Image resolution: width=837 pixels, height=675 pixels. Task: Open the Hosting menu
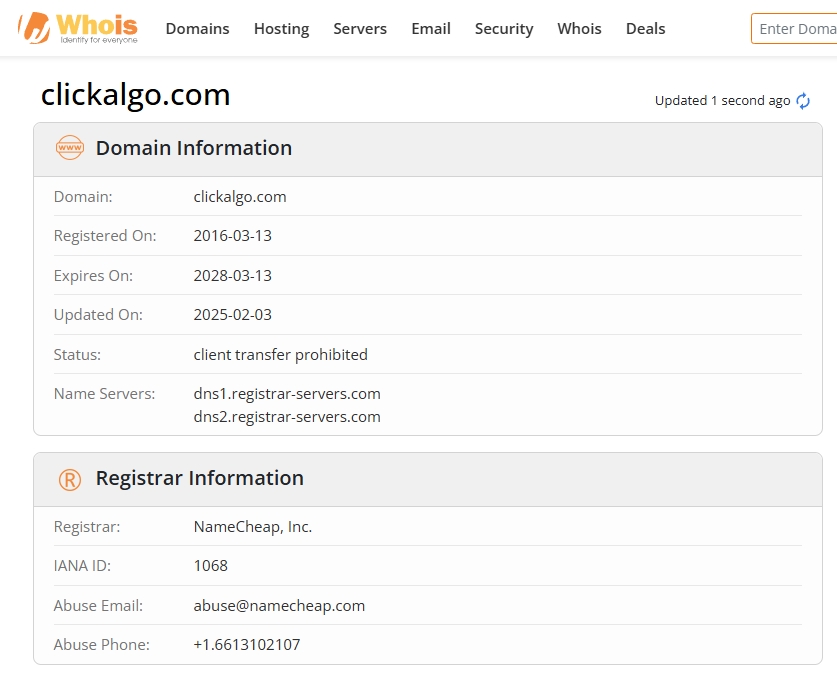(281, 29)
